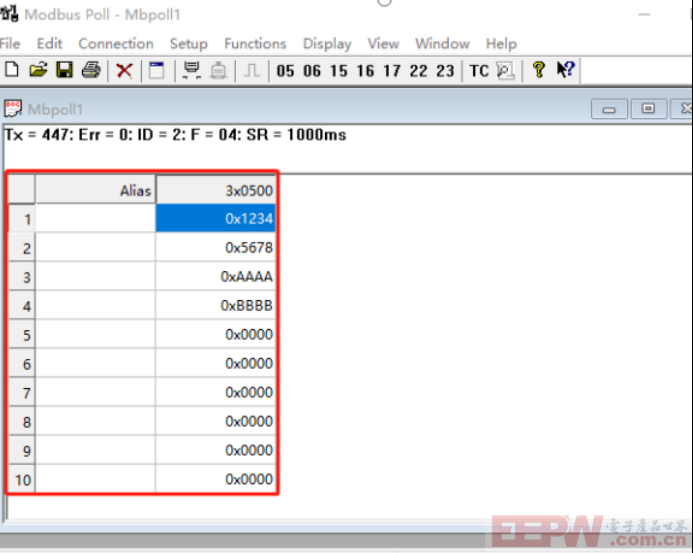
Task: Click the new window toolbar icon
Action: (x=156, y=70)
